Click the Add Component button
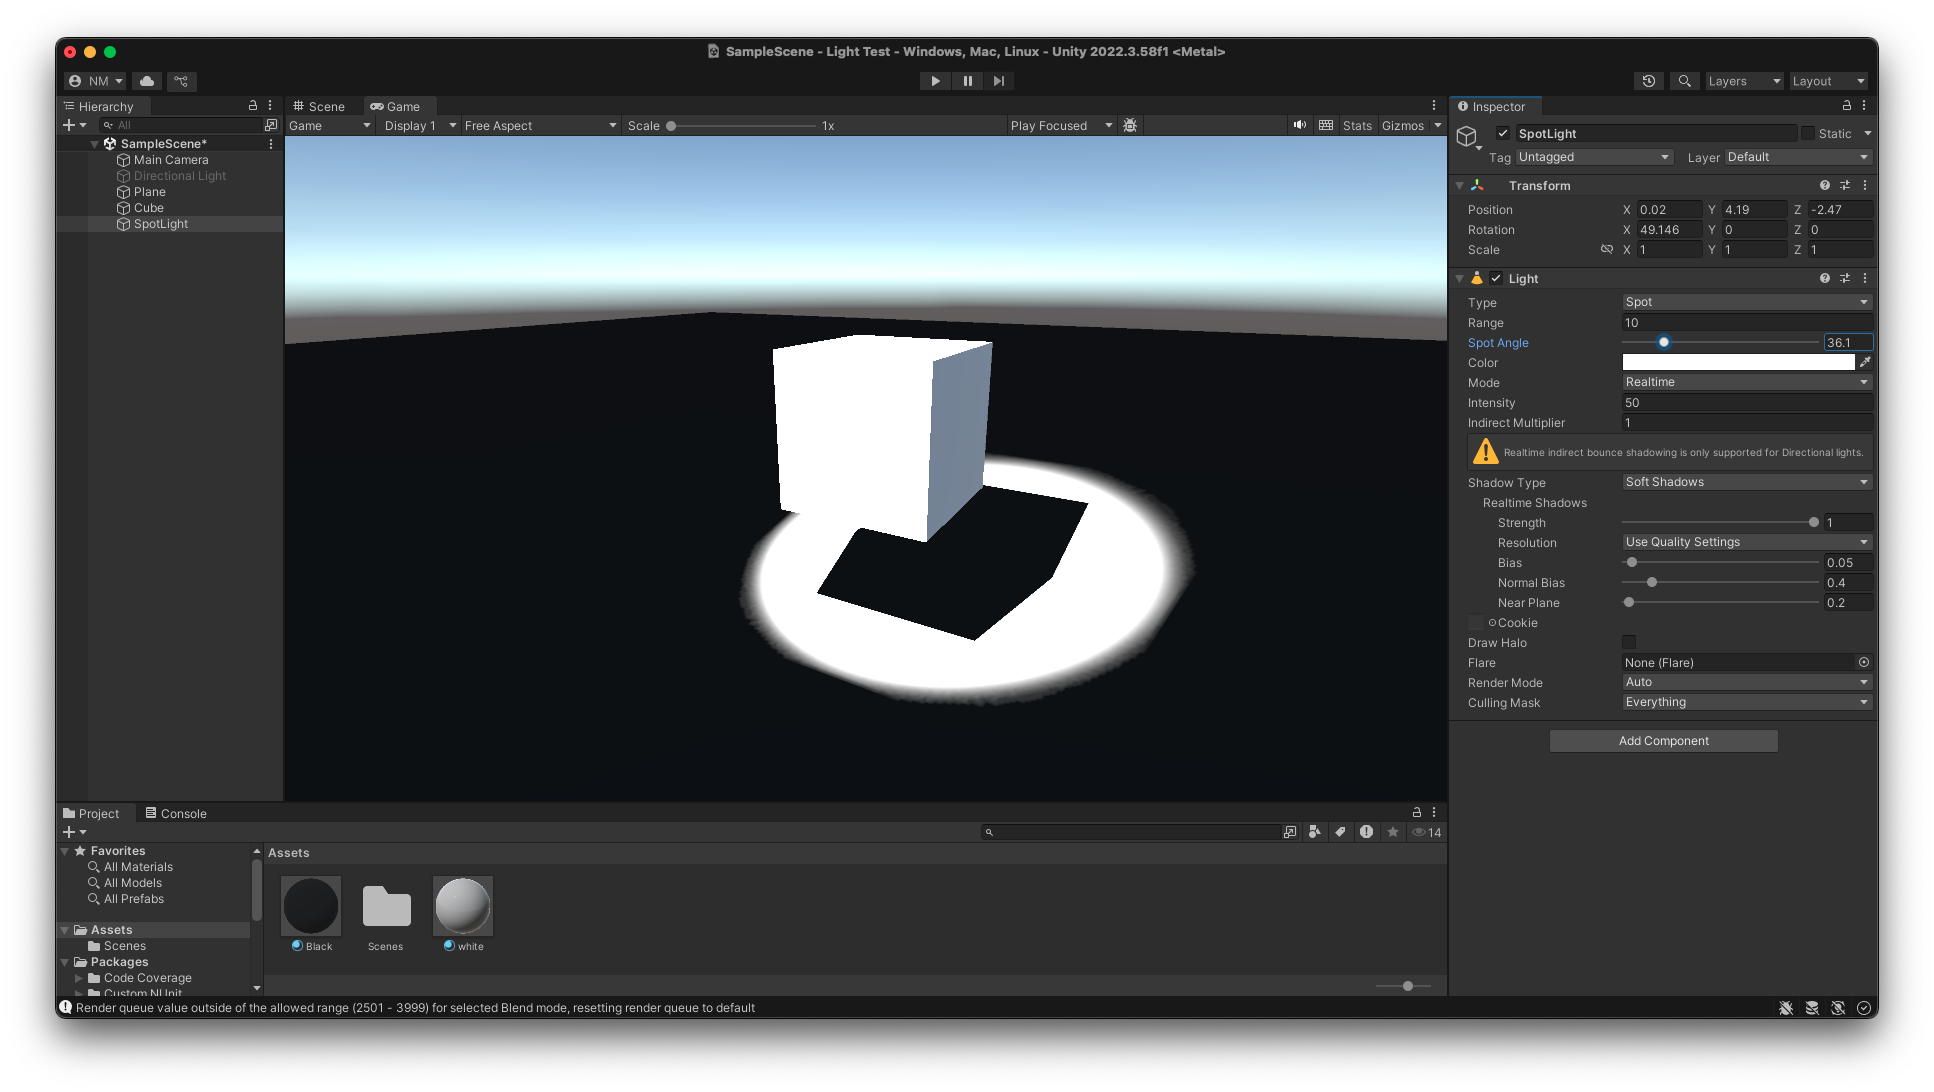The height and width of the screenshot is (1092, 1934). (1663, 741)
